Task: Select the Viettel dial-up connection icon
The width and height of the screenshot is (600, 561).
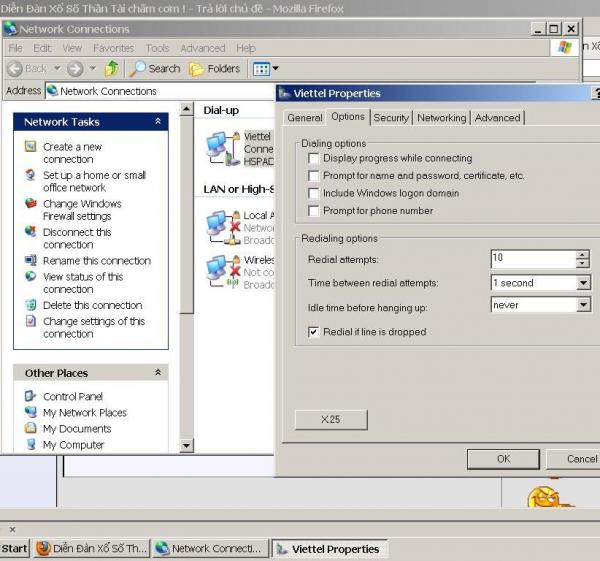Action: 223,149
